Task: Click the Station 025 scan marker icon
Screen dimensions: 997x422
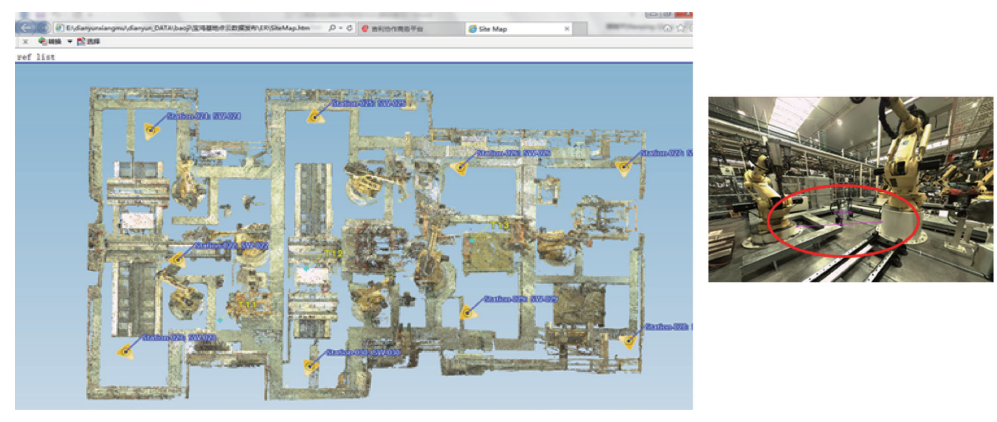Action: point(313,116)
